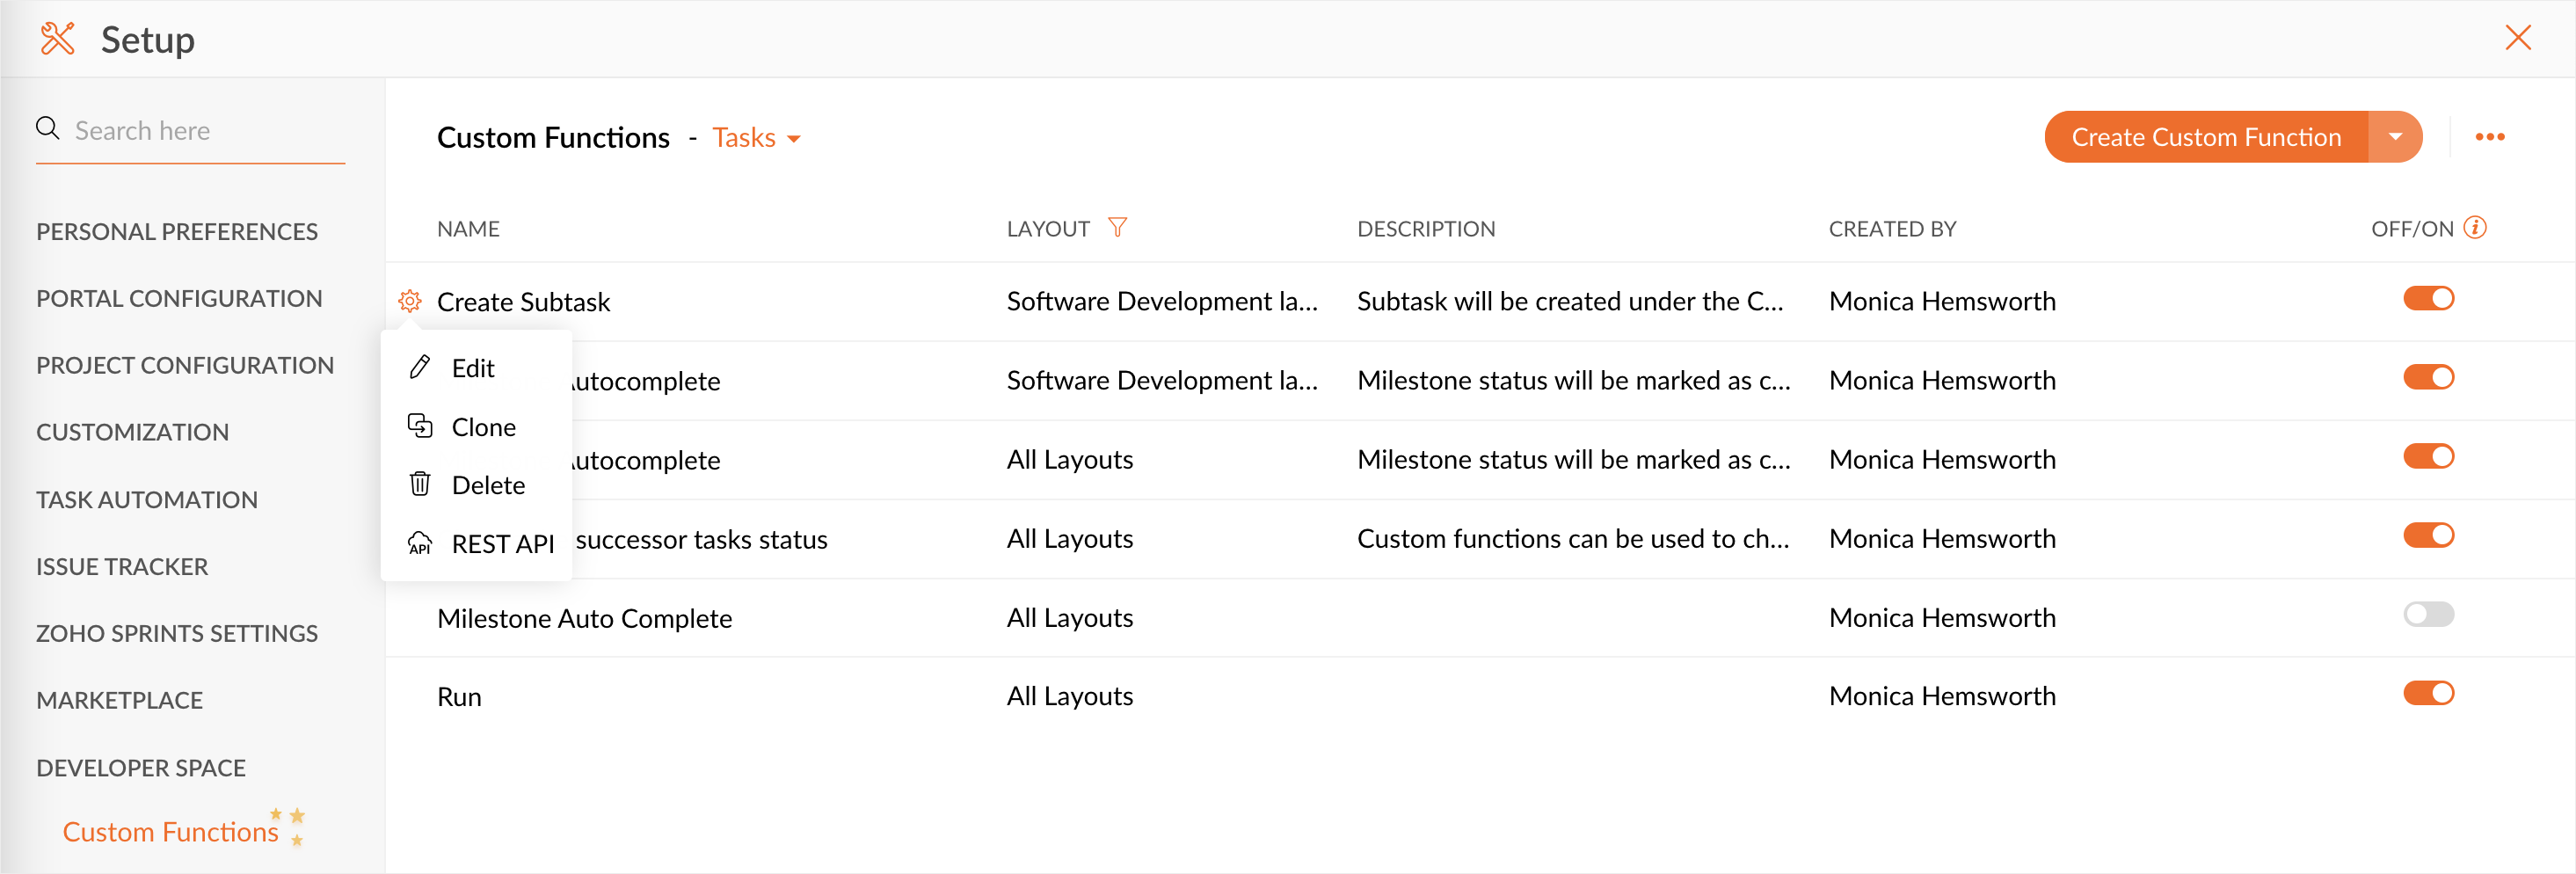Click the gear icon beside Create Subtask

(410, 301)
